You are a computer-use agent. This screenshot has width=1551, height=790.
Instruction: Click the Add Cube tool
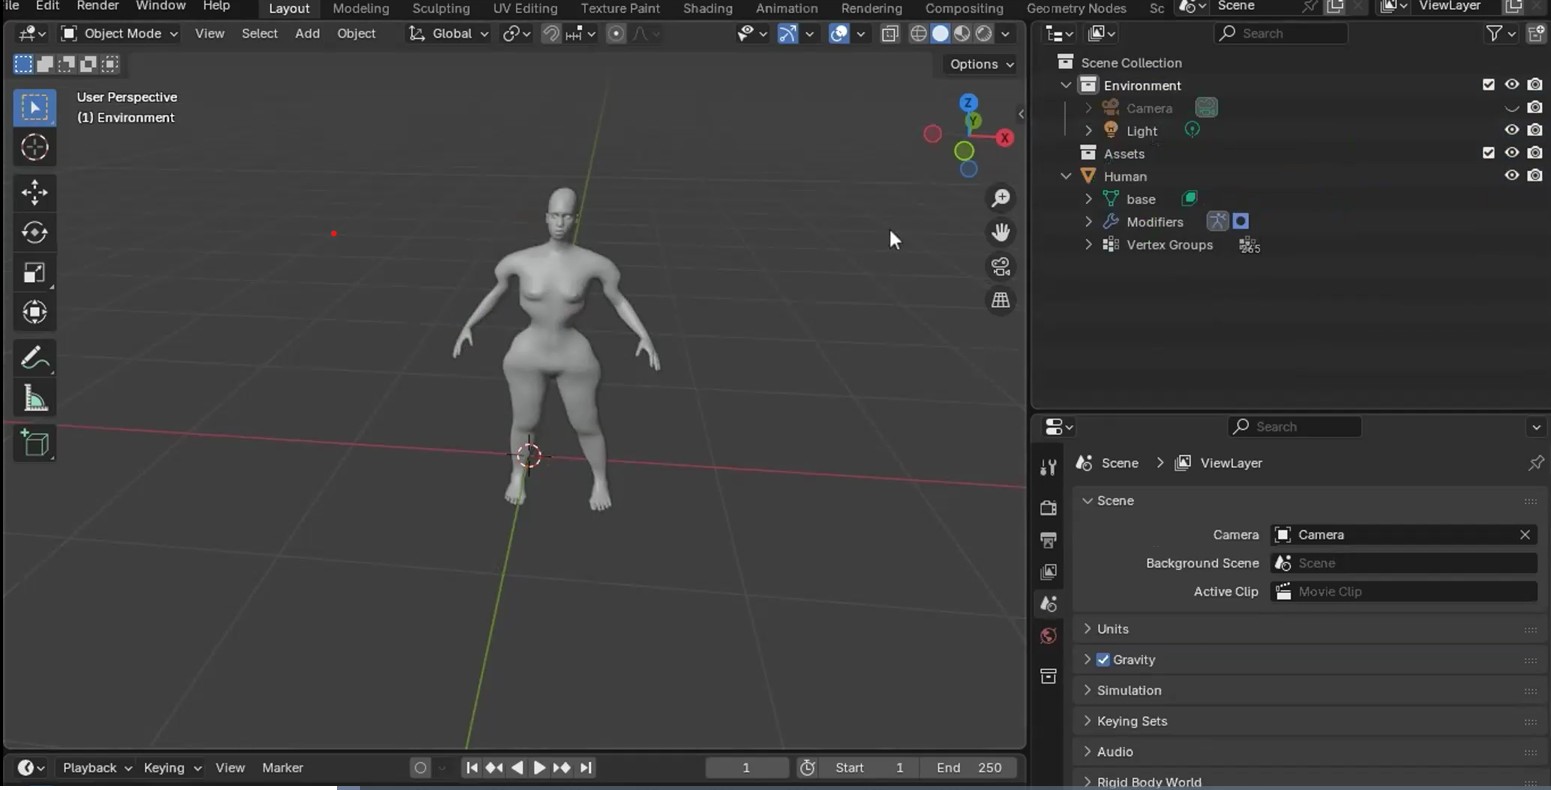coord(35,443)
